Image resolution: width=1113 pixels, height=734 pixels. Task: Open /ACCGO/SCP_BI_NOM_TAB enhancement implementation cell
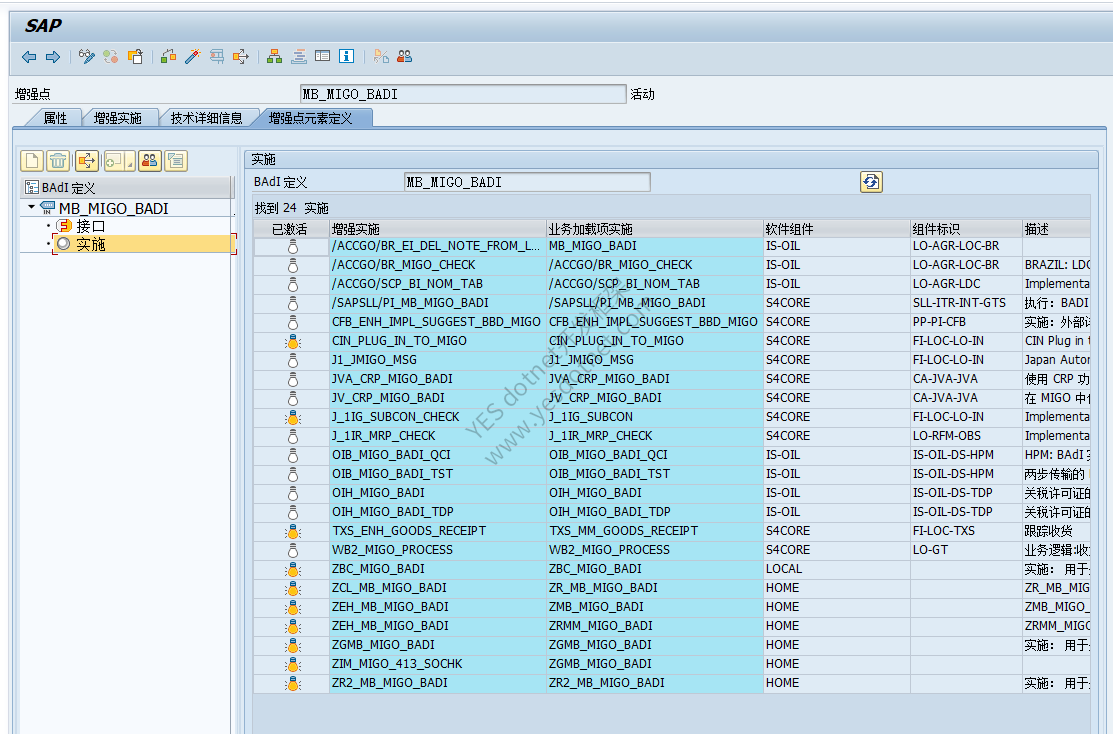coord(437,284)
